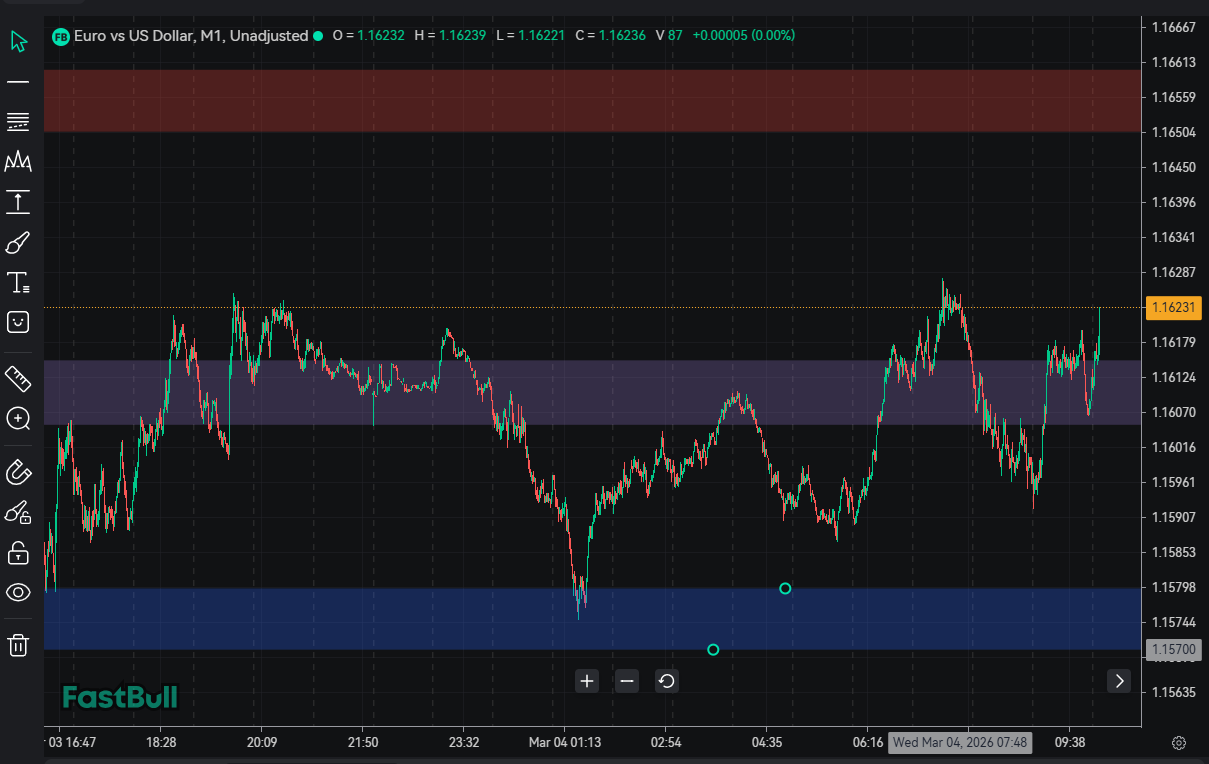Select the cursor arrow tool

pyautogui.click(x=18, y=41)
